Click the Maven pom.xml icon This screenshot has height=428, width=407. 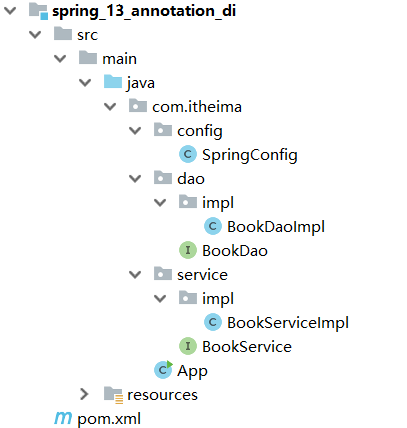(63, 418)
